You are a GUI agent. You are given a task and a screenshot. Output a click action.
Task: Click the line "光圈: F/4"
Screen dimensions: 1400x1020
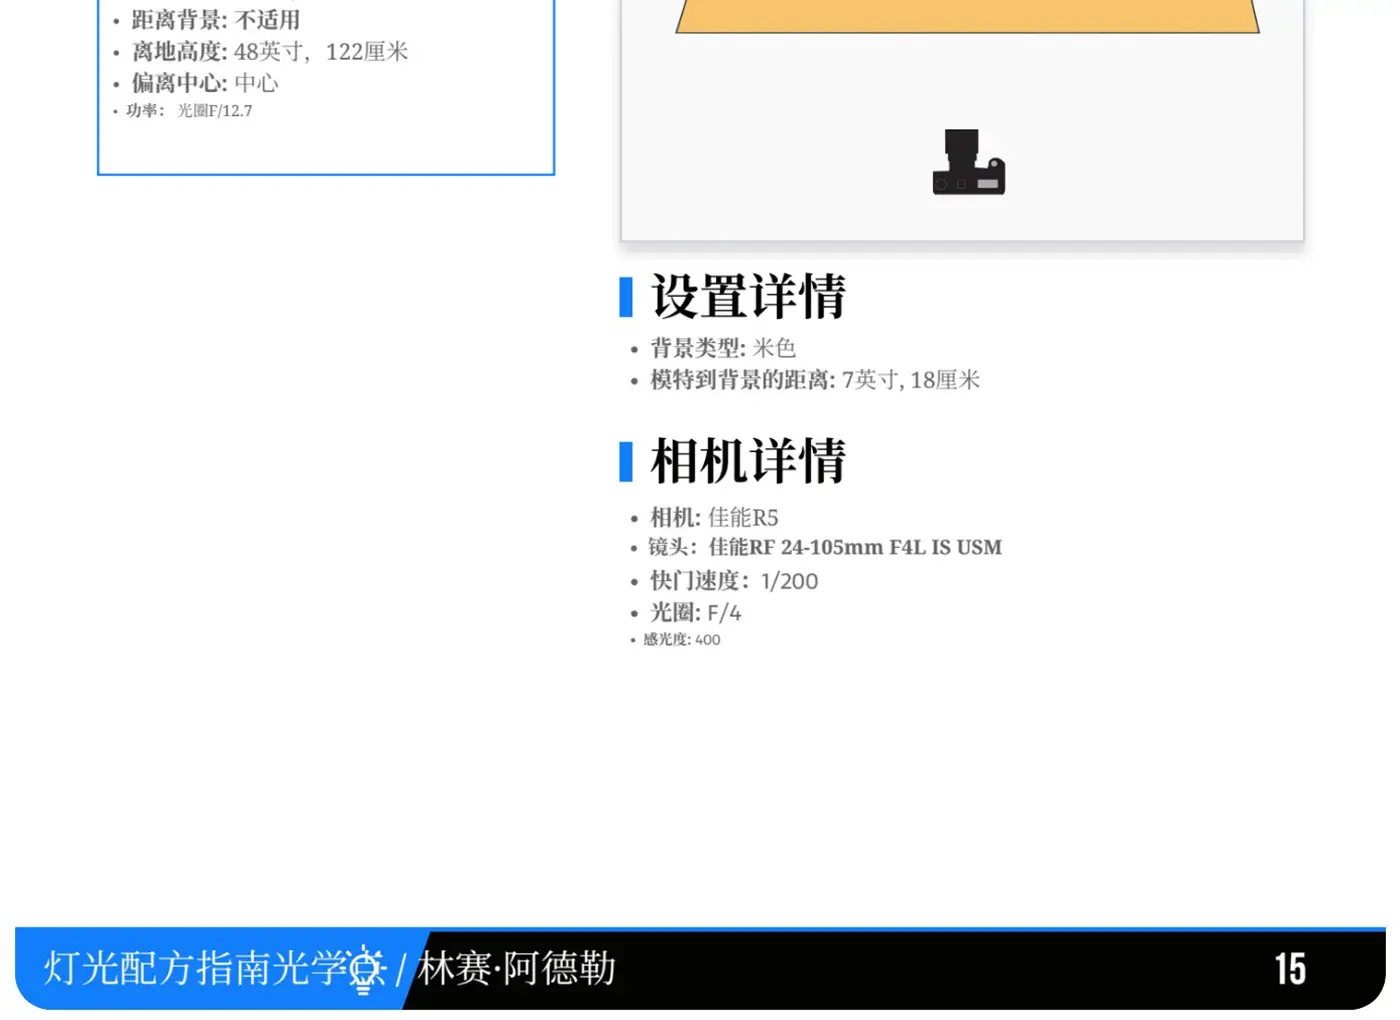click(696, 613)
